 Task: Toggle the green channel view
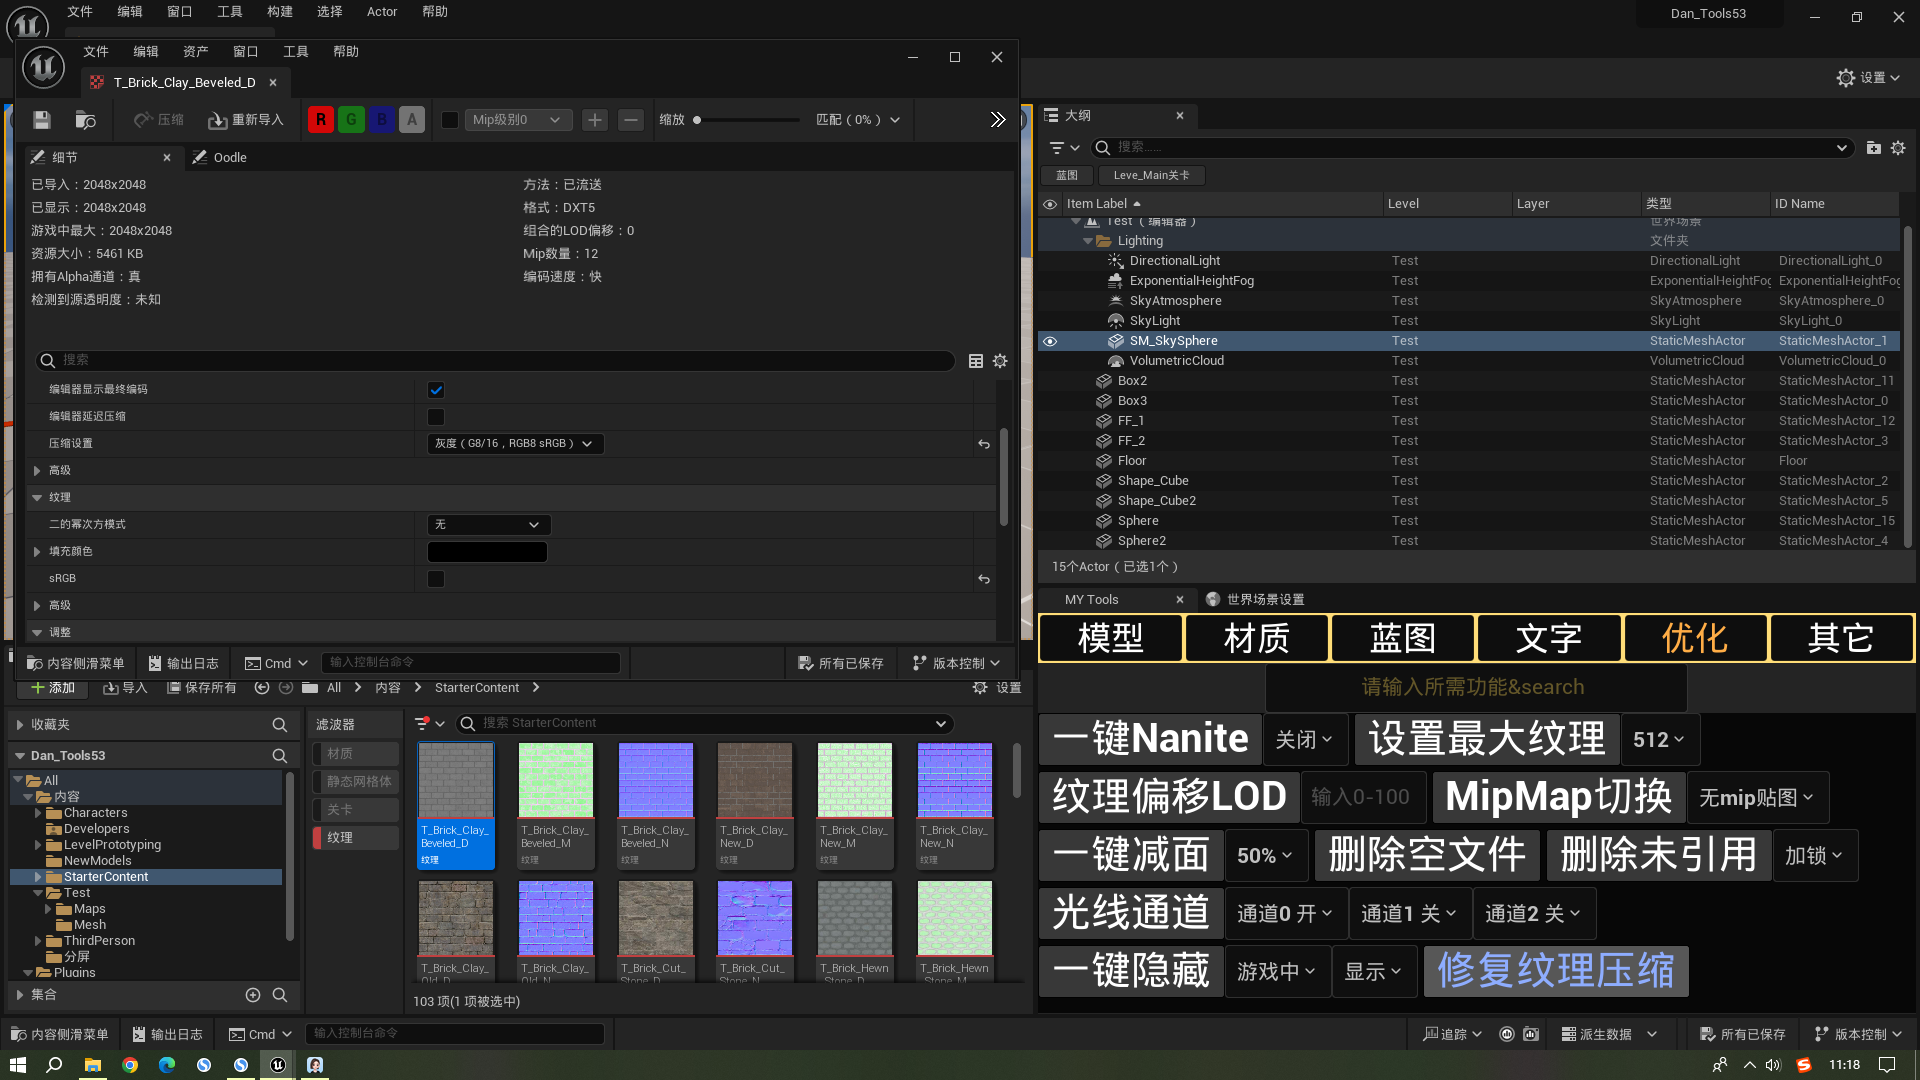click(351, 120)
